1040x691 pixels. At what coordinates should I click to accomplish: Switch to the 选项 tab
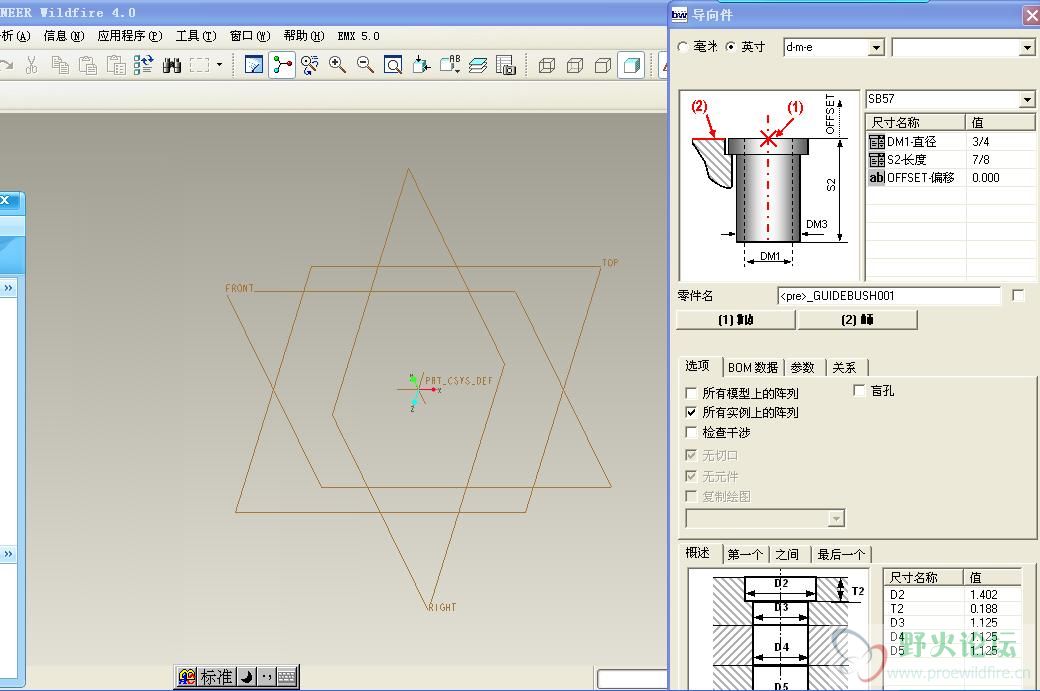coord(697,365)
